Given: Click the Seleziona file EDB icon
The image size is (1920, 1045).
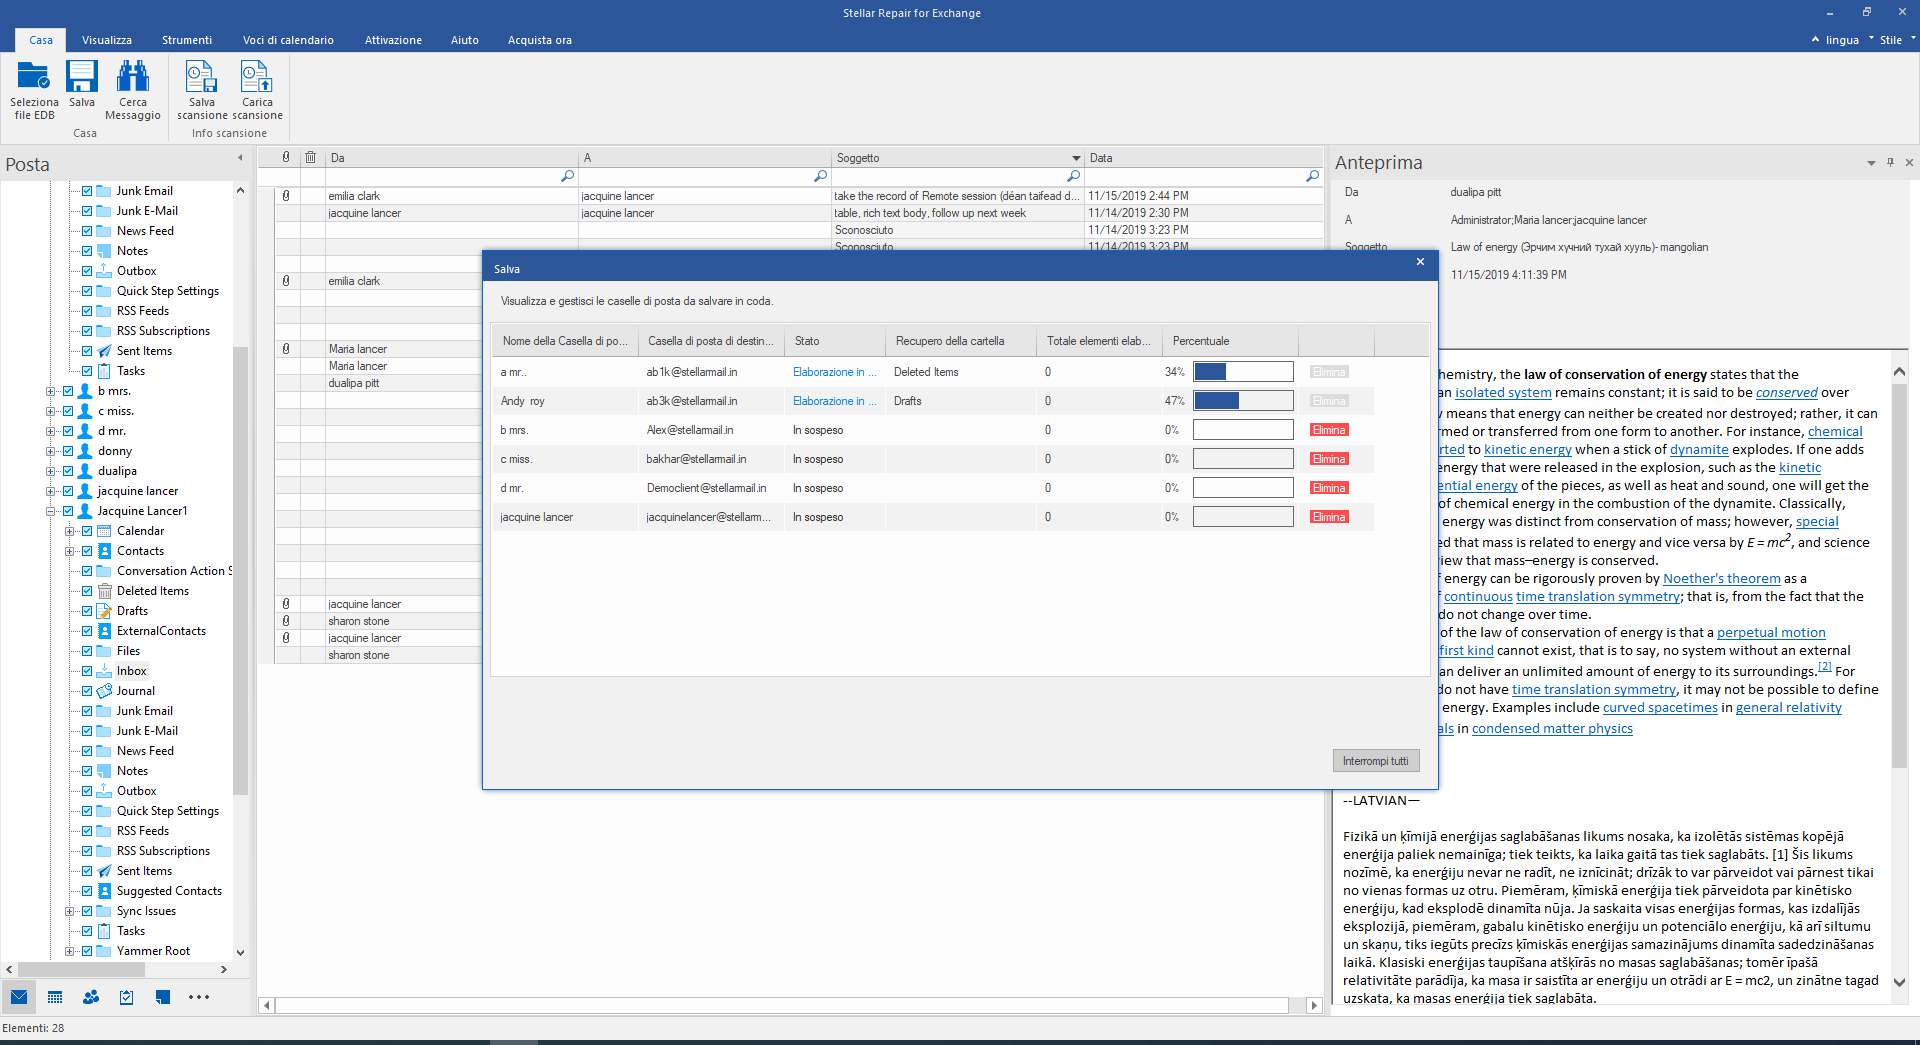Looking at the screenshot, I should coord(34,76).
